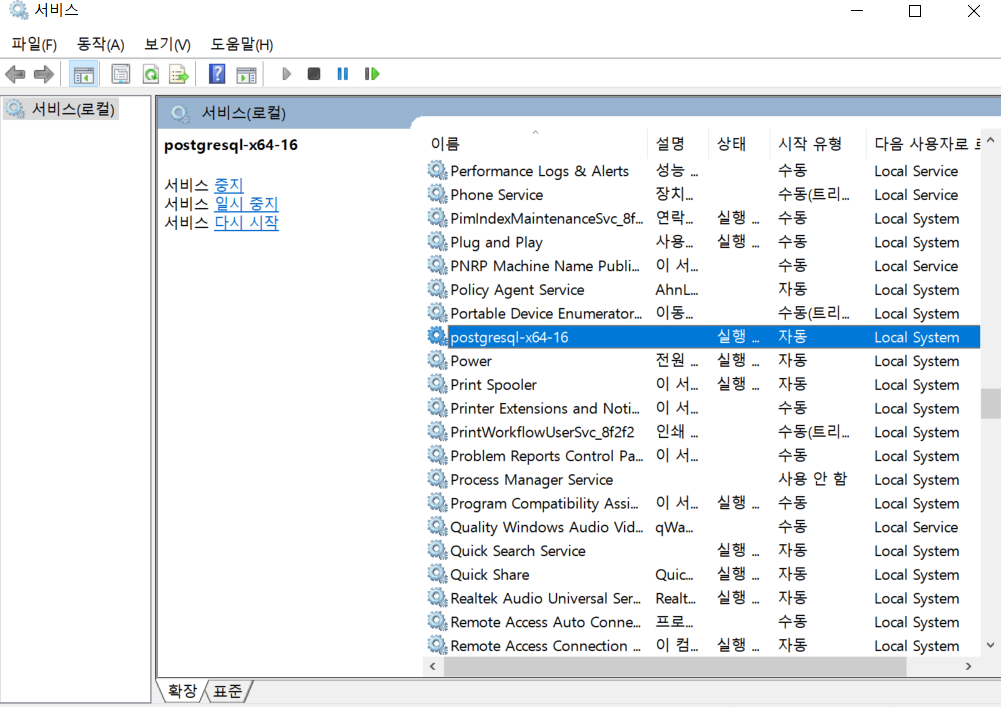This screenshot has width=1001, height=707.
Task: Click the Start Service play icon
Action: pyautogui.click(x=287, y=74)
